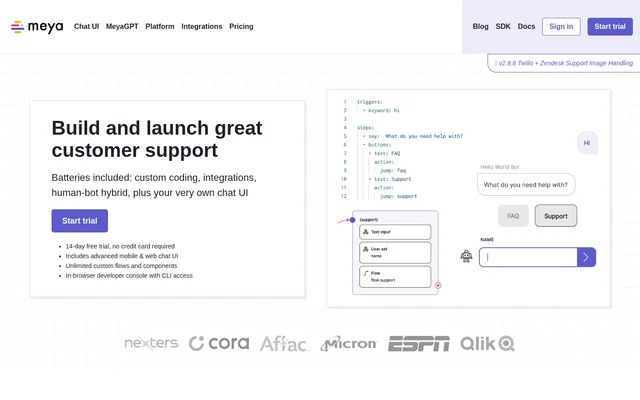Click the triggers: code line
The height and width of the screenshot is (400, 640).
point(370,102)
